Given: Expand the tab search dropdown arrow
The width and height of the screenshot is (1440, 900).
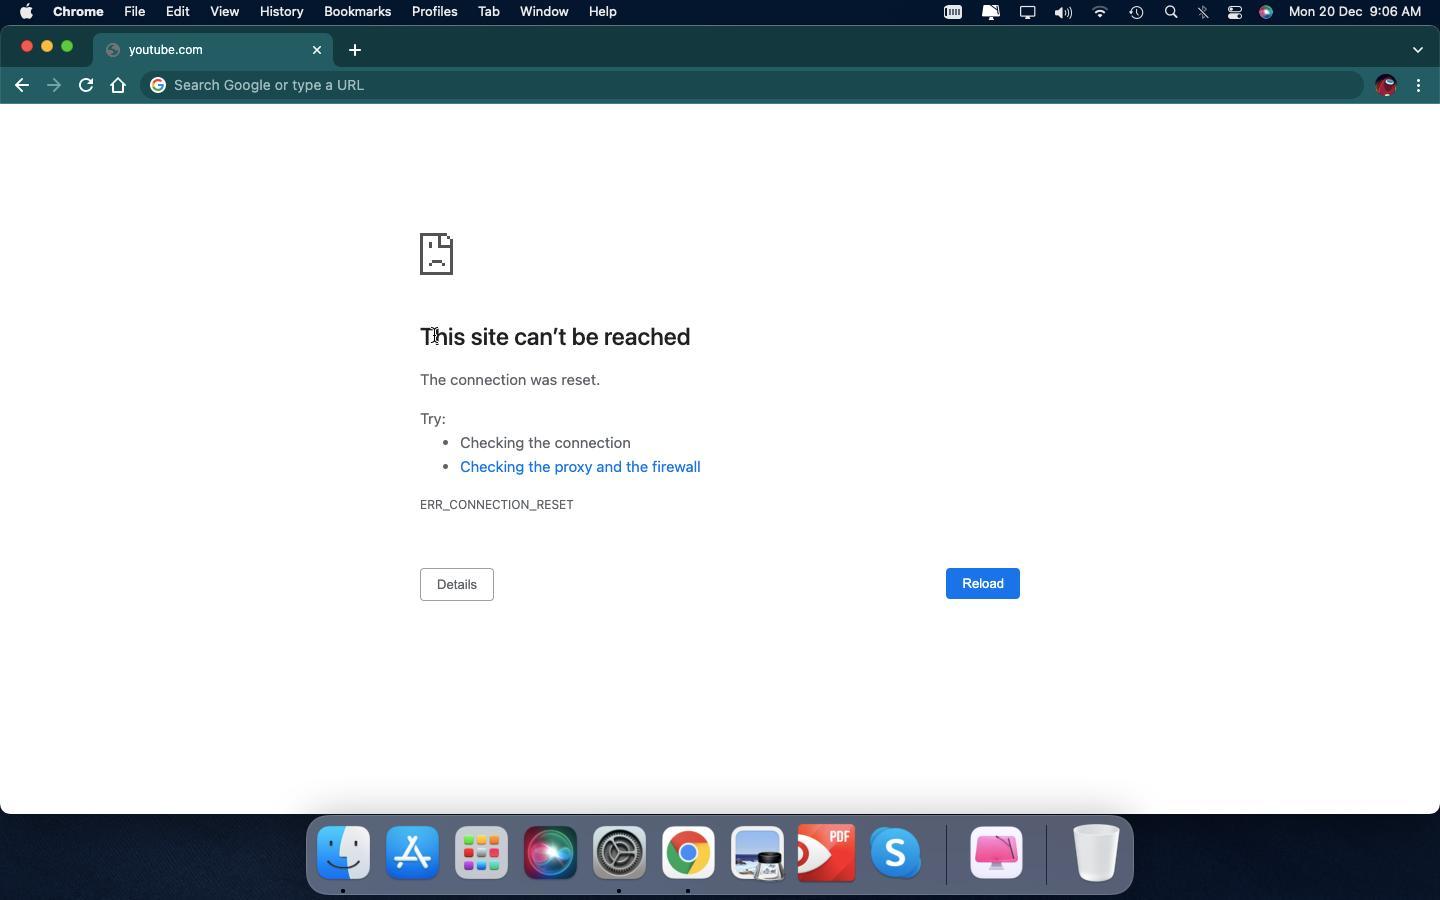Looking at the screenshot, I should [x=1417, y=50].
